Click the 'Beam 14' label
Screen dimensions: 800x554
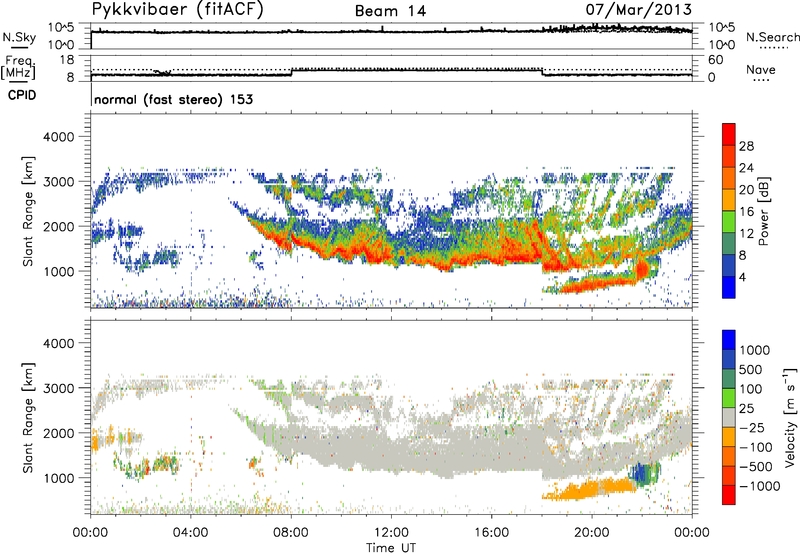click(x=390, y=11)
